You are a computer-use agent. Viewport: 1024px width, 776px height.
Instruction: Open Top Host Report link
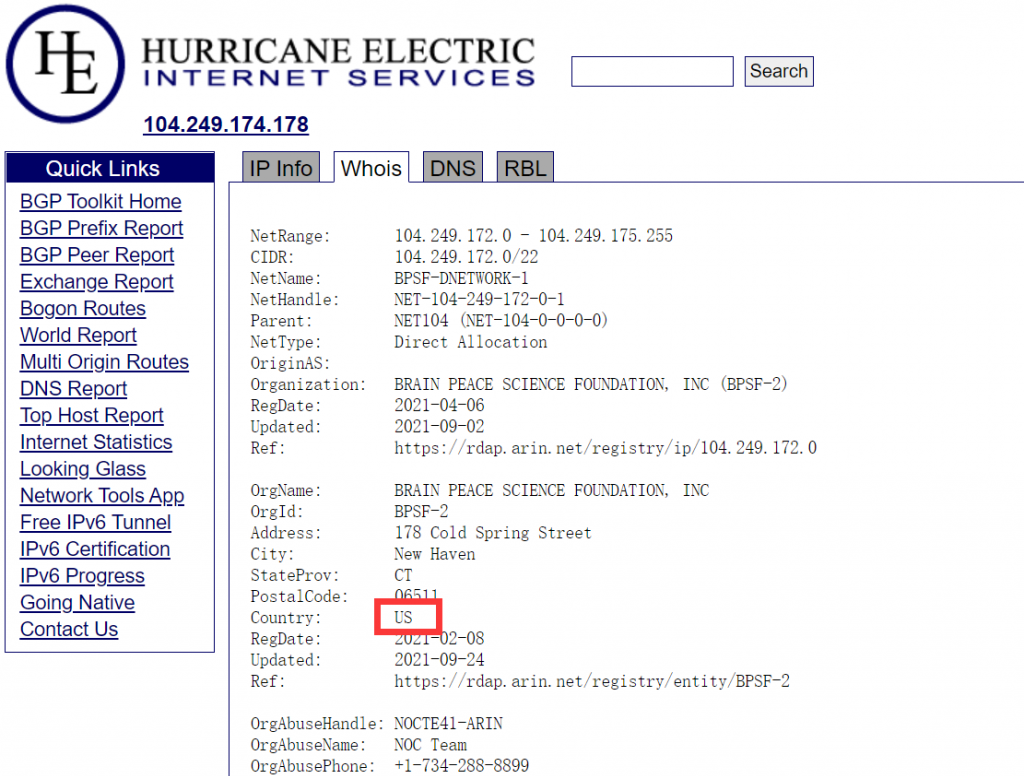point(92,415)
